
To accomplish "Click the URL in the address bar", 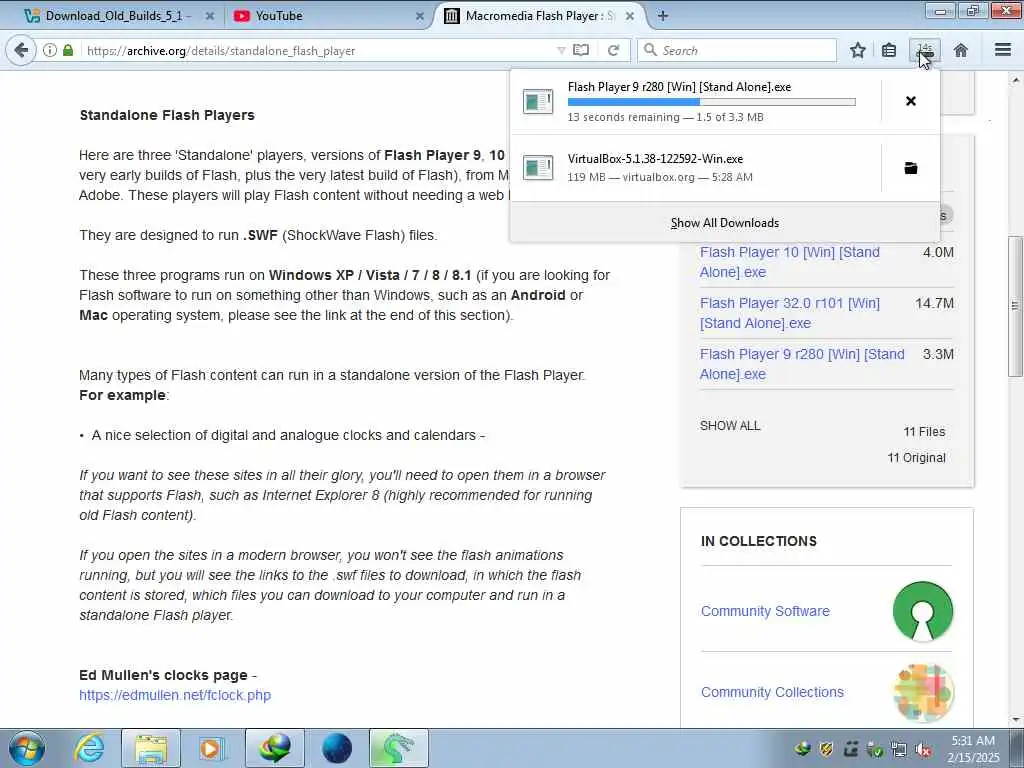I will [221, 50].
